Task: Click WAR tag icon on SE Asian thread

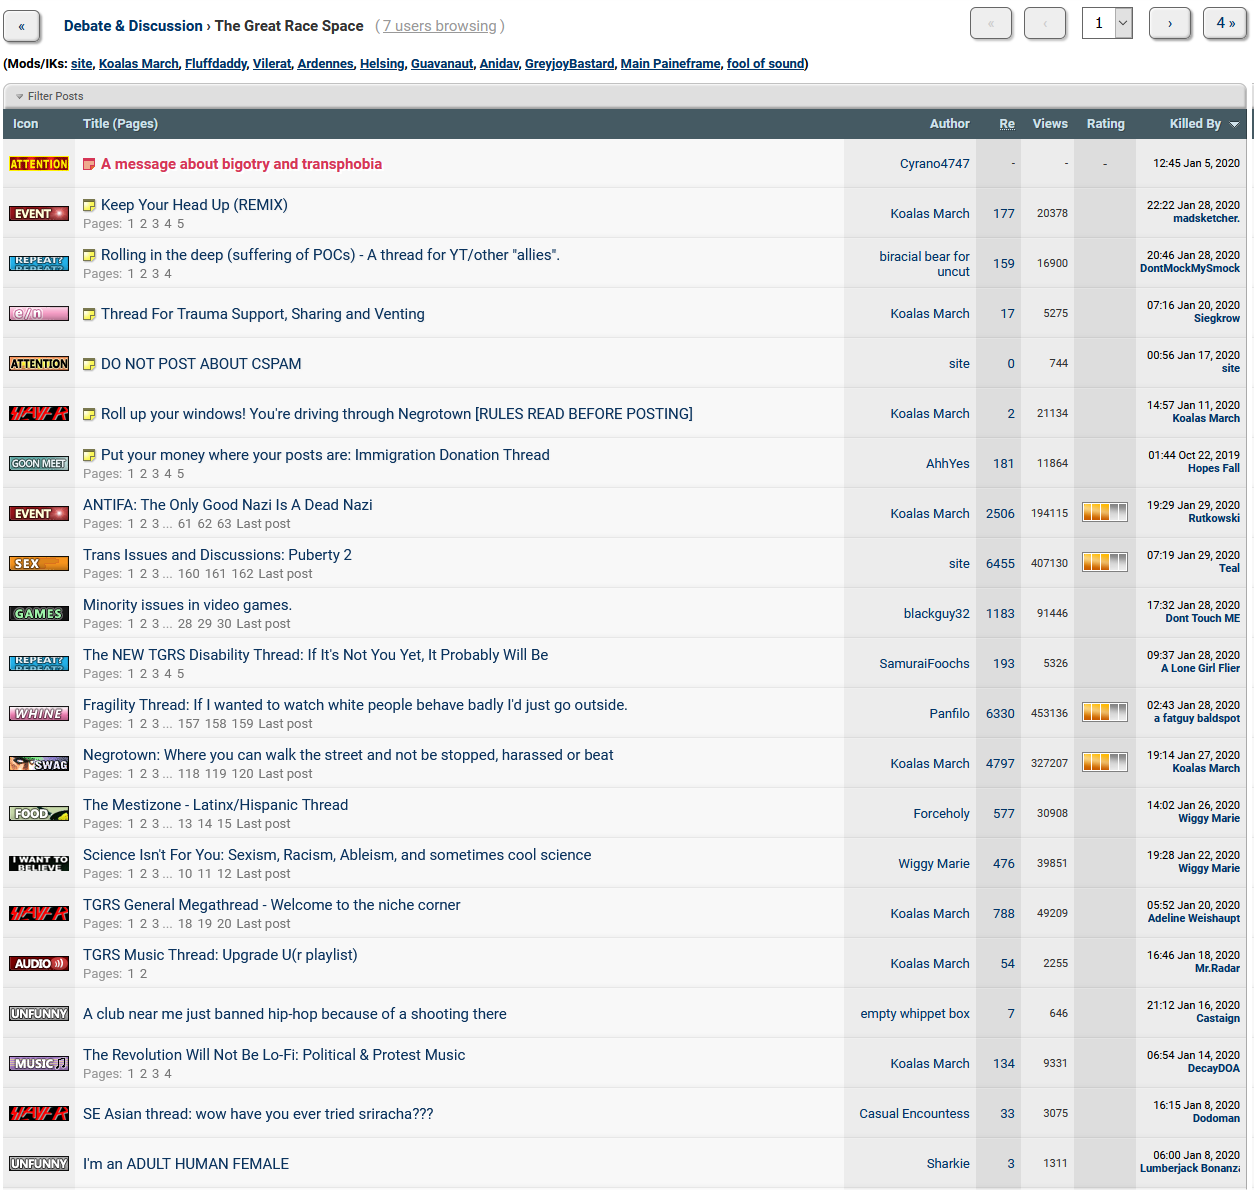Action: (x=39, y=1114)
